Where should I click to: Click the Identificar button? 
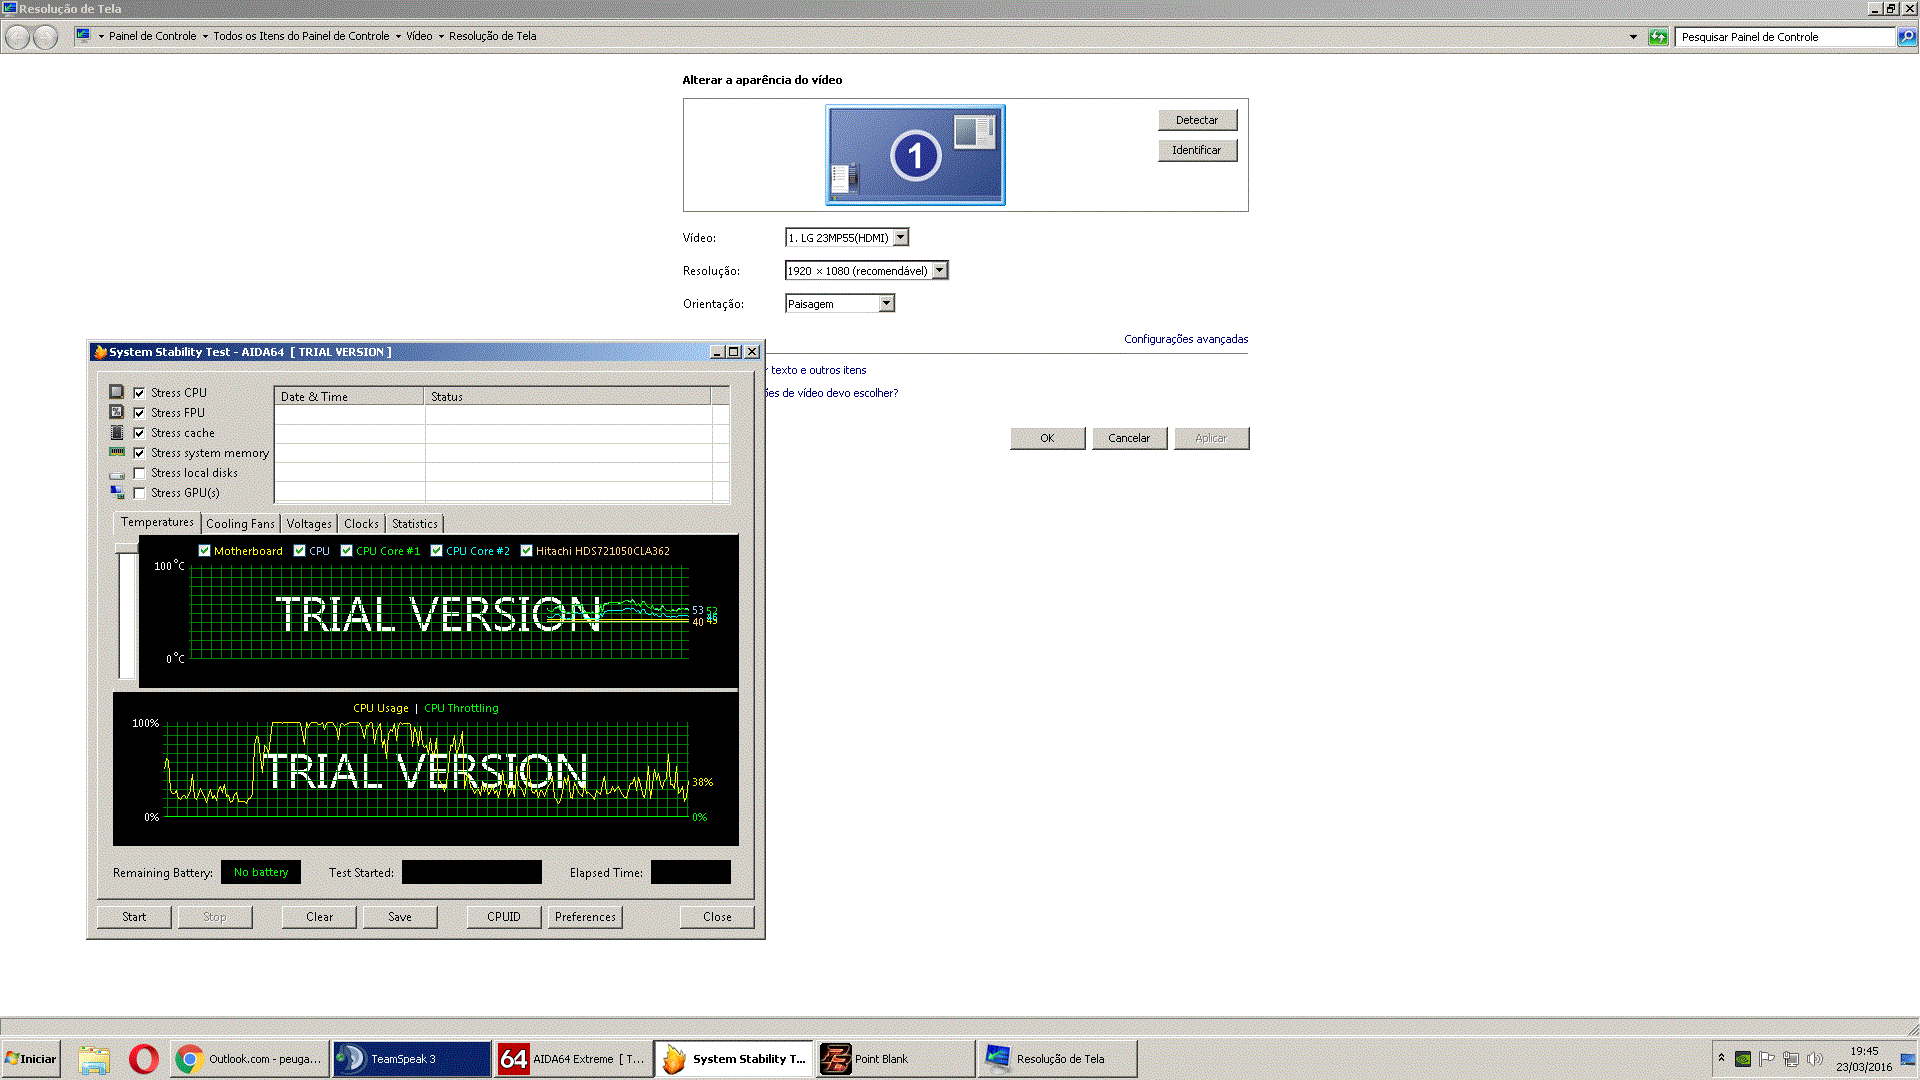[1197, 150]
